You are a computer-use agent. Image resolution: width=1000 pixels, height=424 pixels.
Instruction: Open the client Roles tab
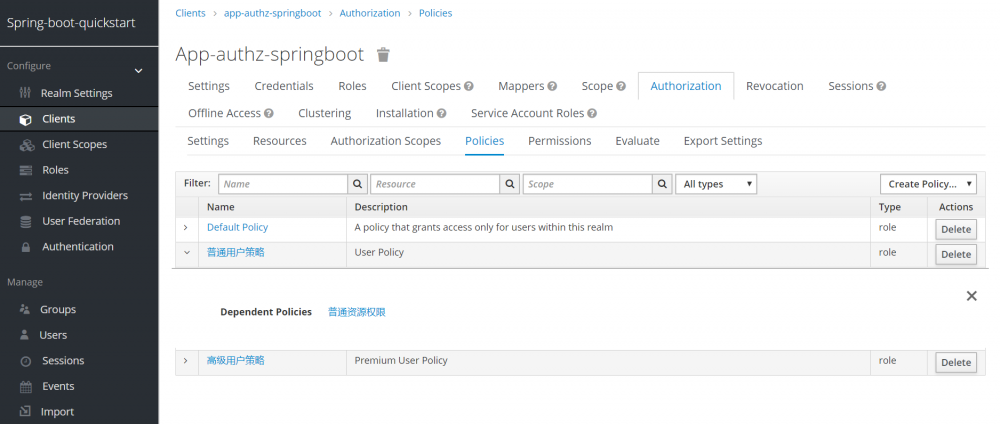(352, 86)
